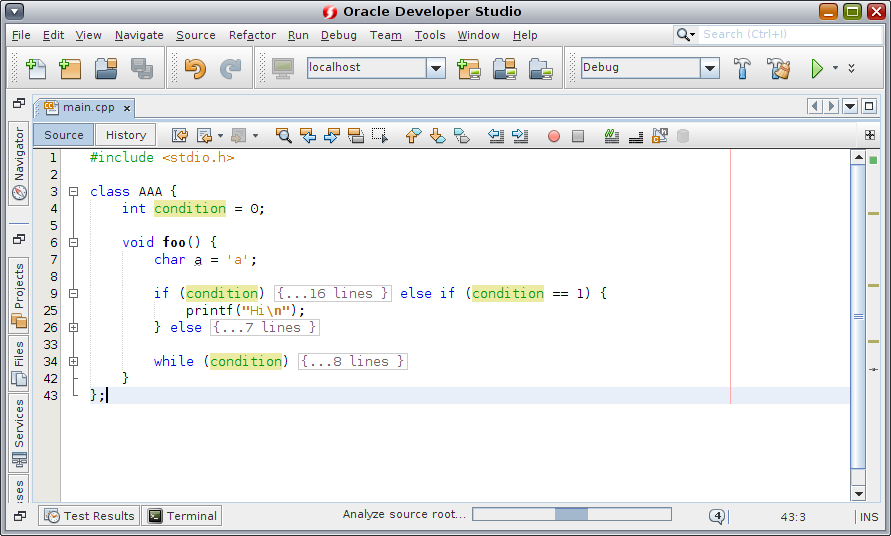Click the Previous Bookmark icon
891x536 pixels.
(x=413, y=136)
